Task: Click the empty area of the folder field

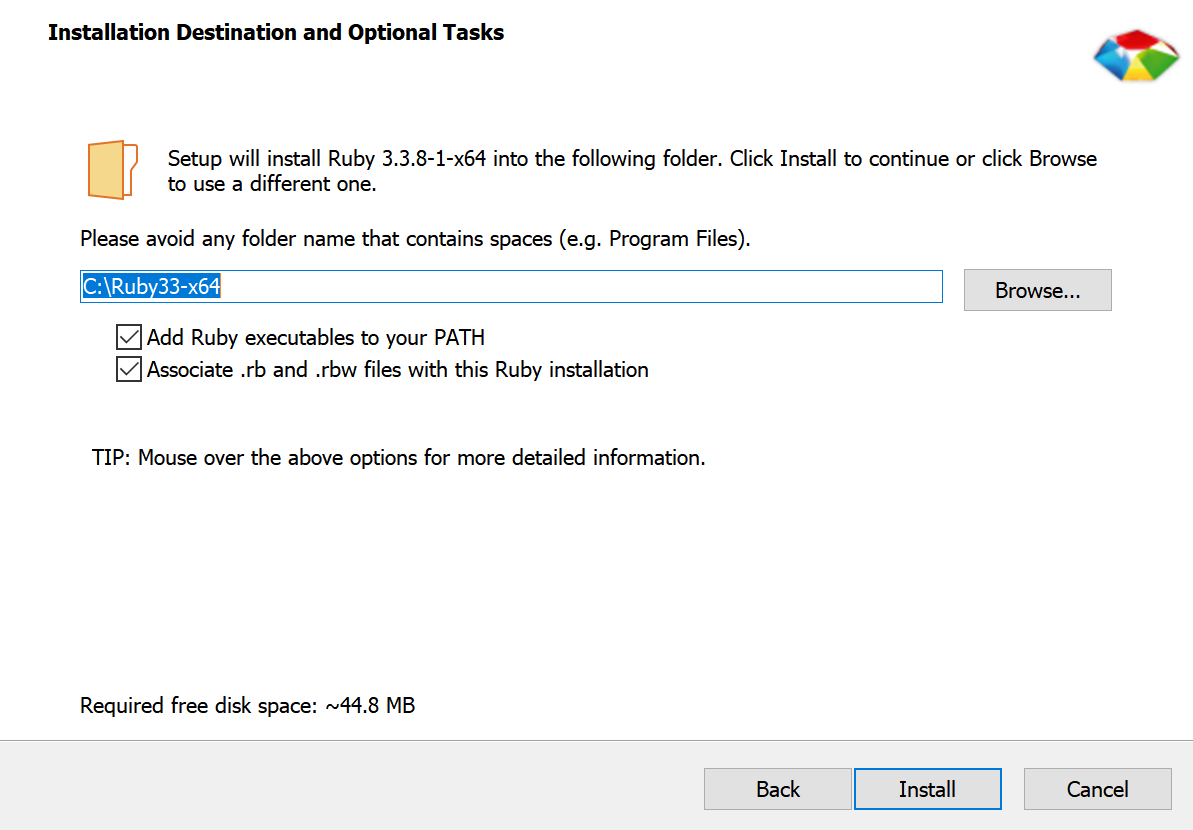Action: point(600,287)
